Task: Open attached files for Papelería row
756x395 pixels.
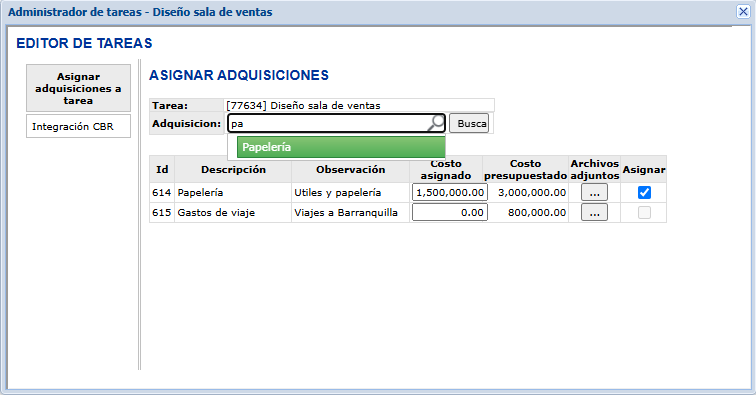Action: [594, 192]
